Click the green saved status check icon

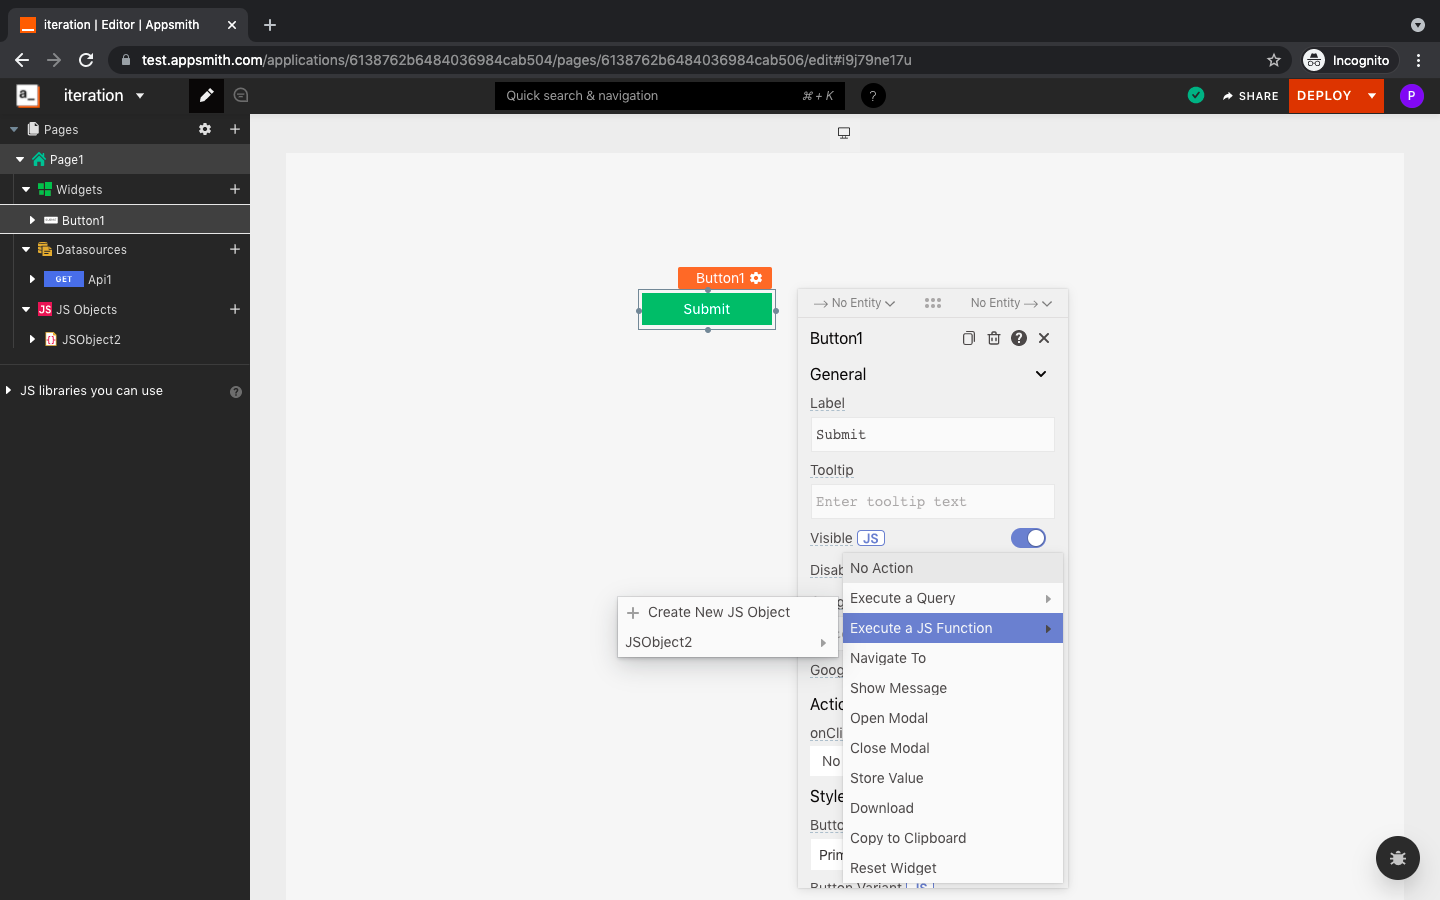pyautogui.click(x=1196, y=96)
